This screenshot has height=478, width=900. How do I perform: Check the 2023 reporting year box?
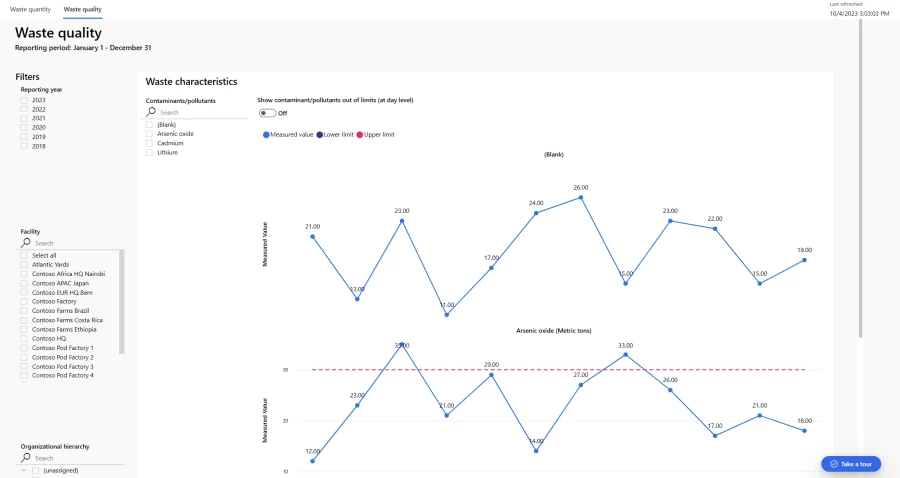pos(25,100)
